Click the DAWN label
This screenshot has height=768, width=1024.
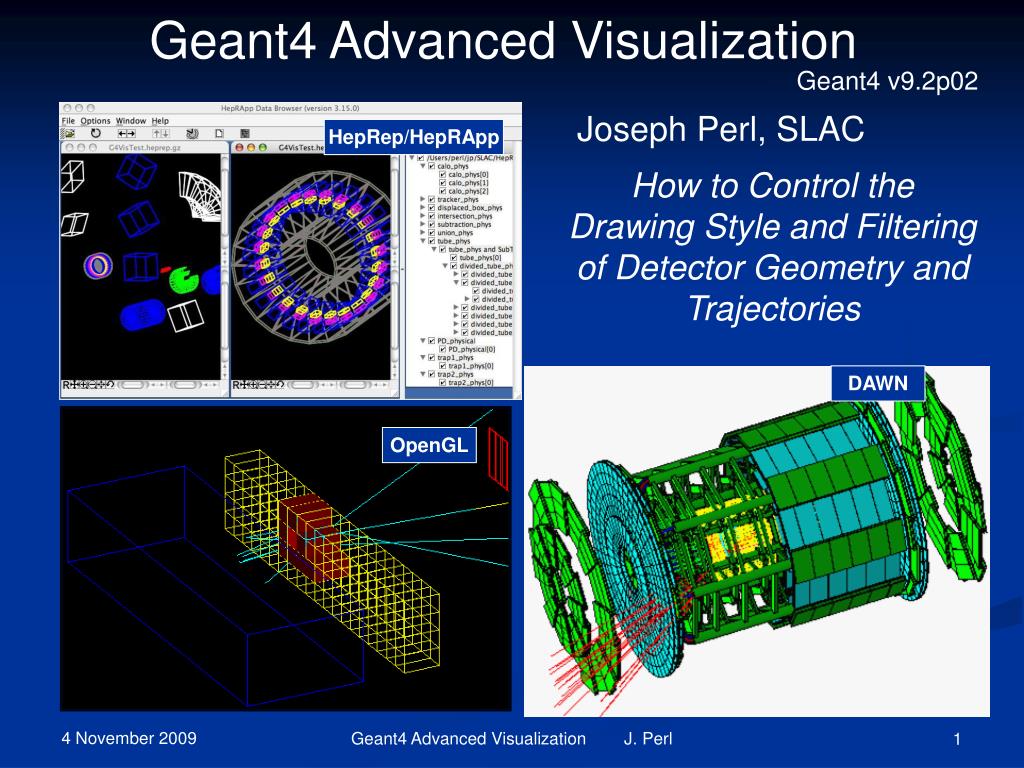878,383
